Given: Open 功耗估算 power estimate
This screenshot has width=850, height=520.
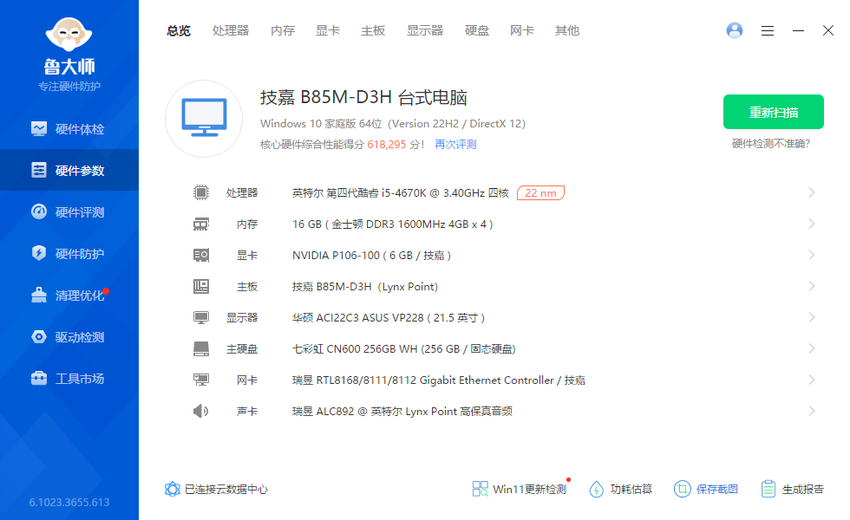Looking at the screenshot, I should pyautogui.click(x=621, y=489).
